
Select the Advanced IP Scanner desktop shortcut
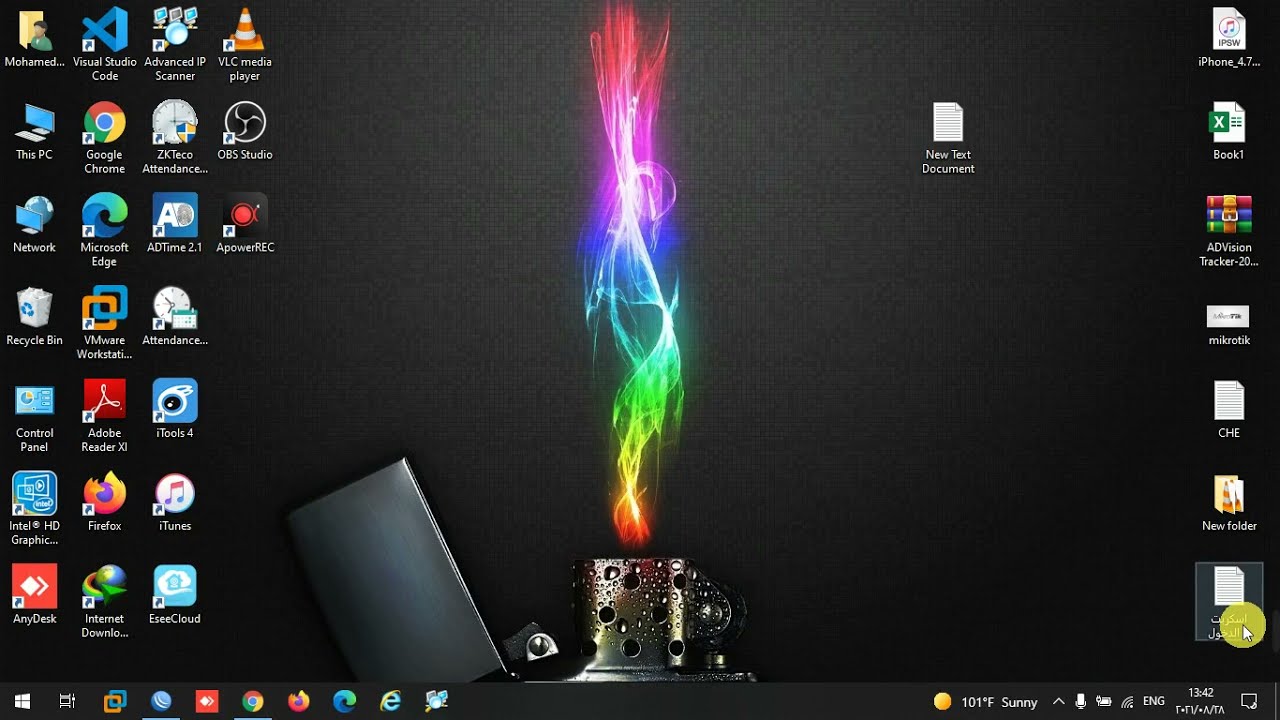coord(175,45)
